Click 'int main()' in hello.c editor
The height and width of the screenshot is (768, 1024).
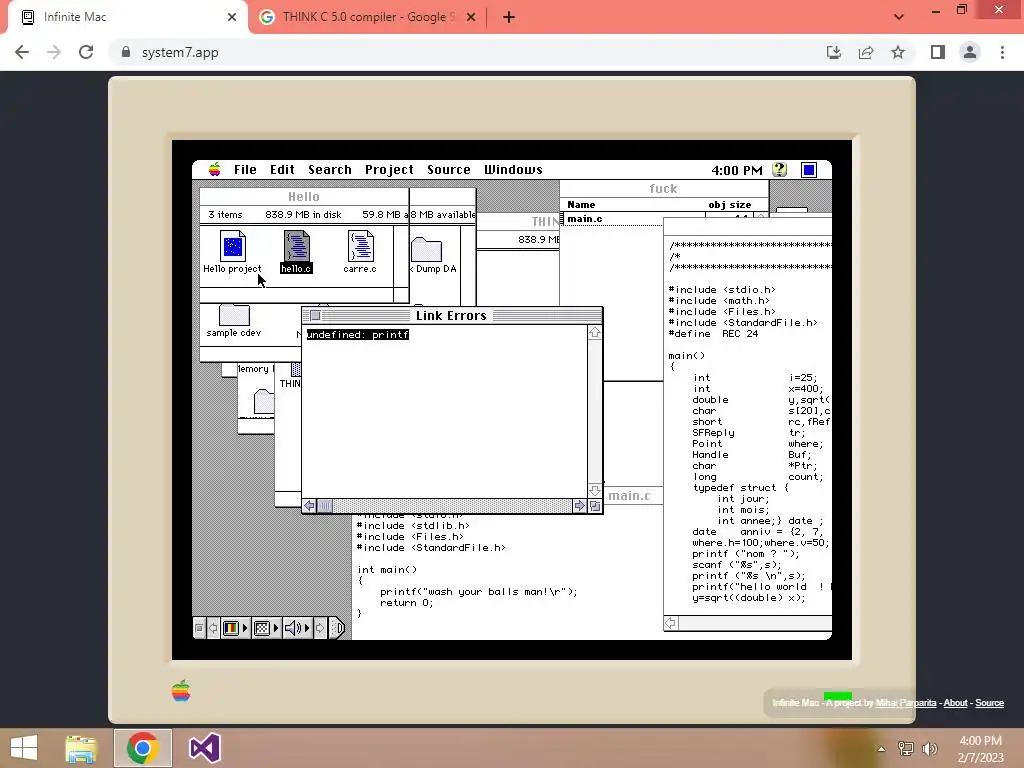click(x=387, y=569)
